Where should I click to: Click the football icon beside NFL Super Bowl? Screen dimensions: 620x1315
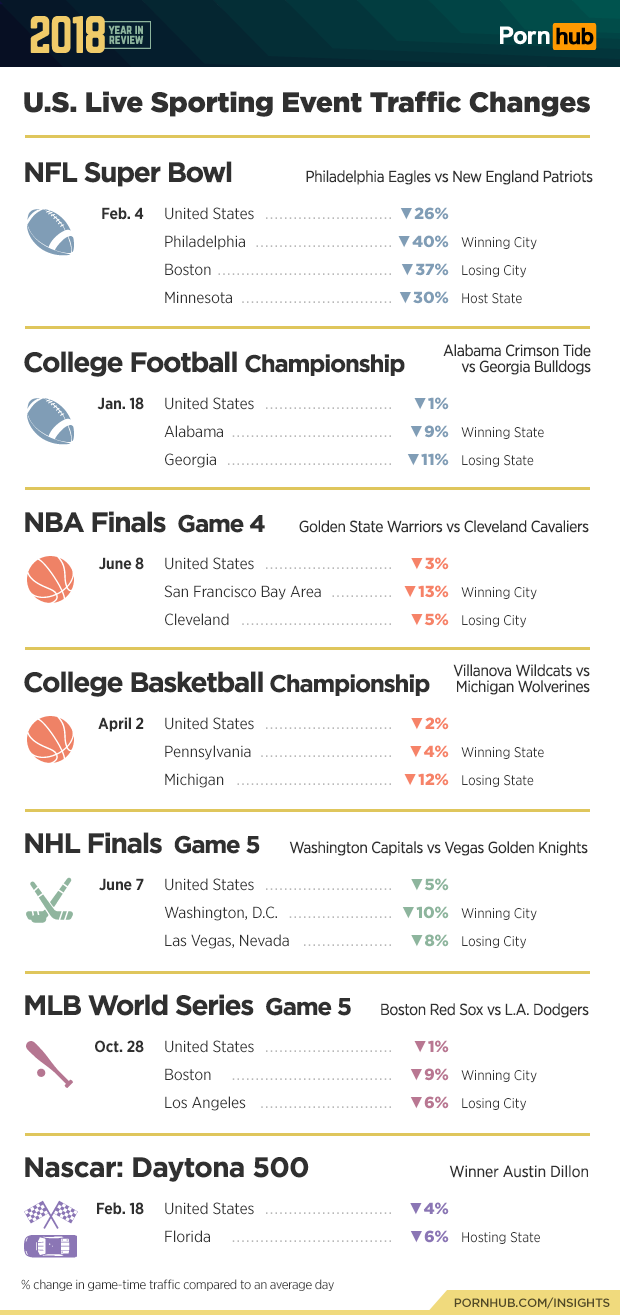pos(50,232)
